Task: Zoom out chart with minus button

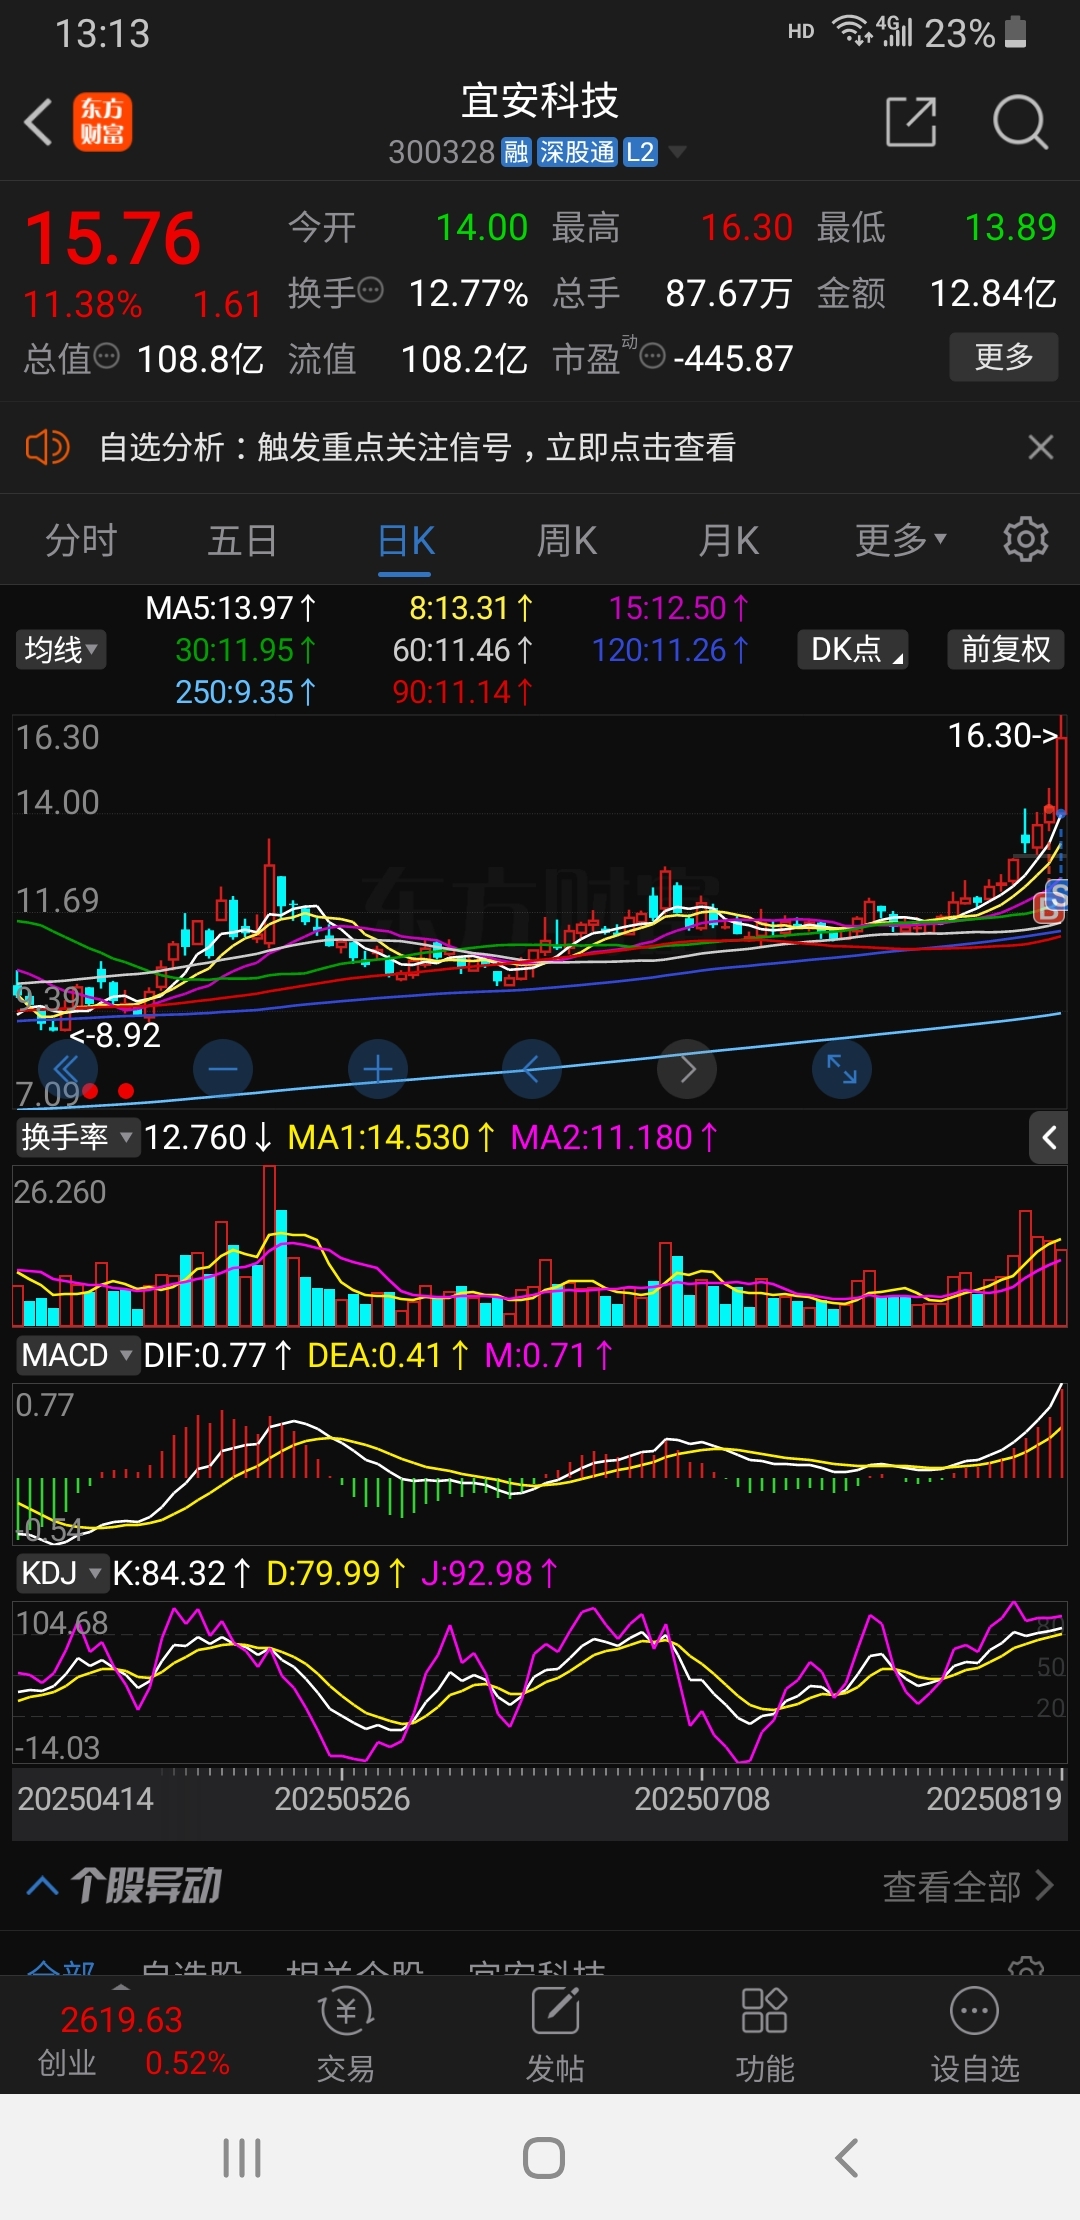Action: coord(222,1069)
